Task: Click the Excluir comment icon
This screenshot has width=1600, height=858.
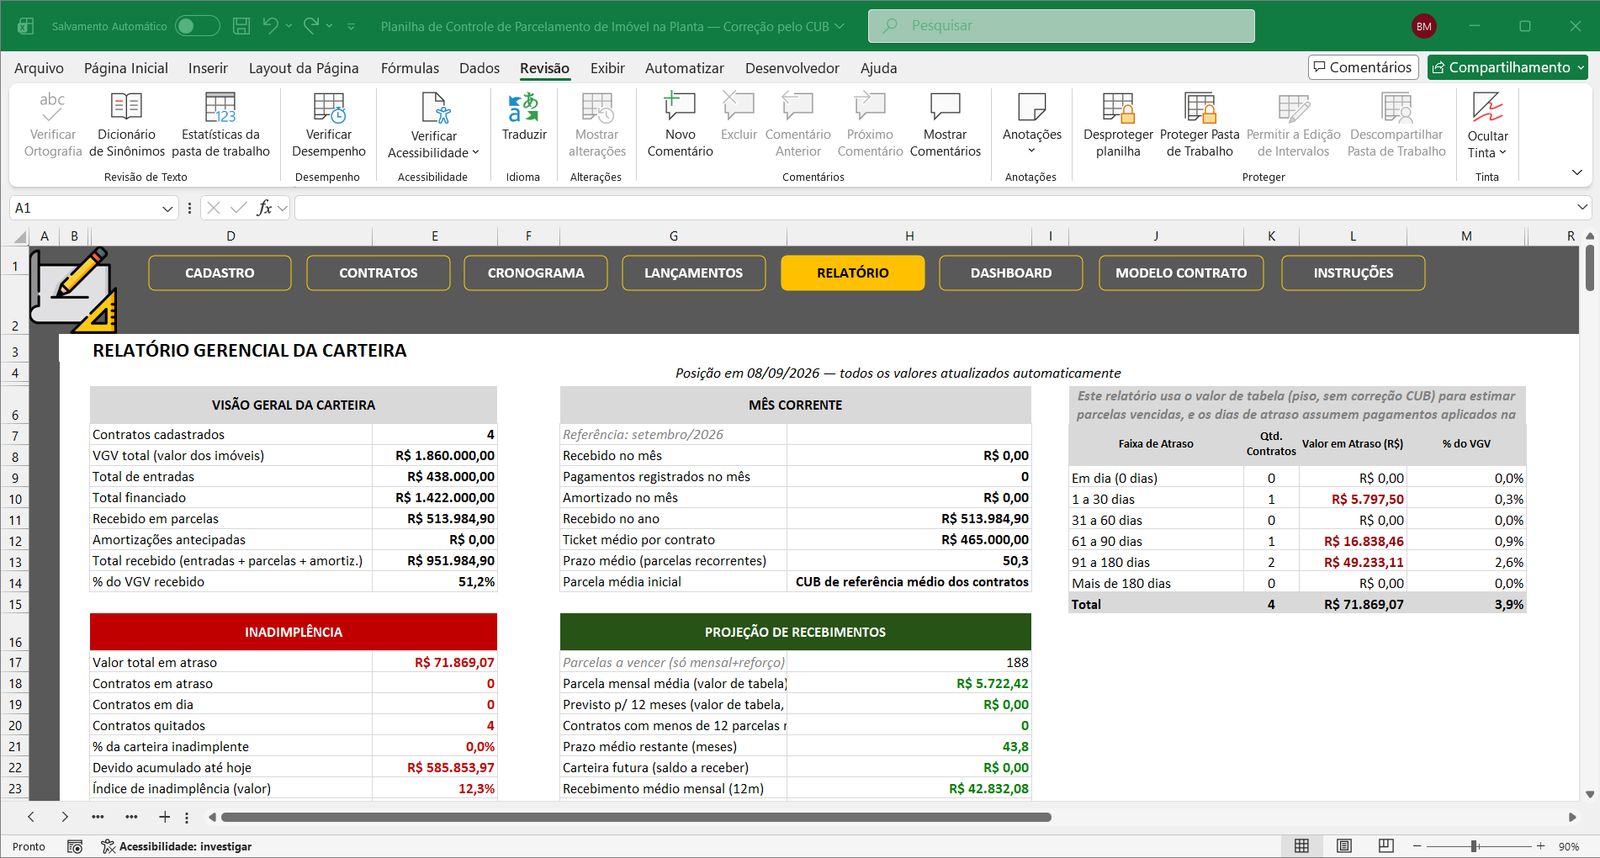Action: point(738,106)
